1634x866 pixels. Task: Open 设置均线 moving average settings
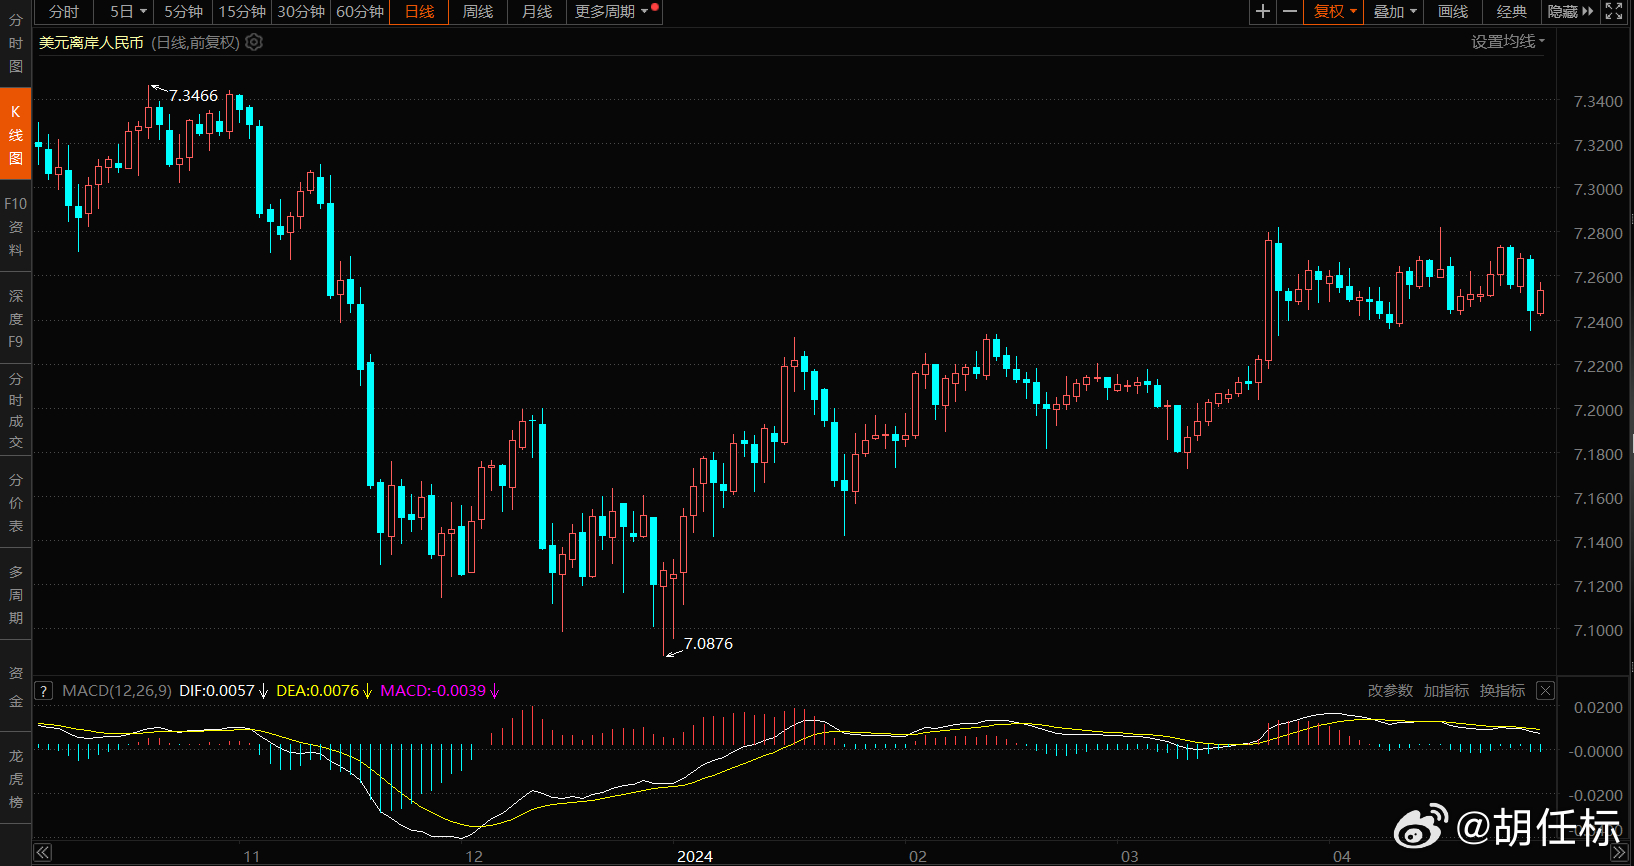pyautogui.click(x=1508, y=41)
